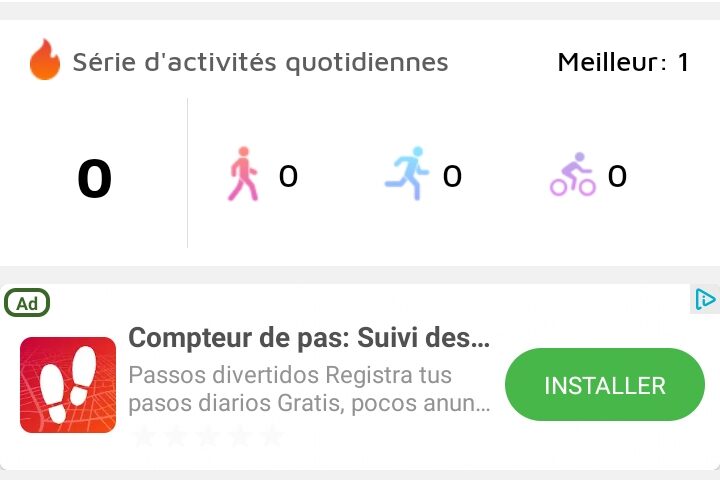Open "Série d'activités quotidiennes" heading
Screen dimensions: 720x480
(x=260, y=62)
